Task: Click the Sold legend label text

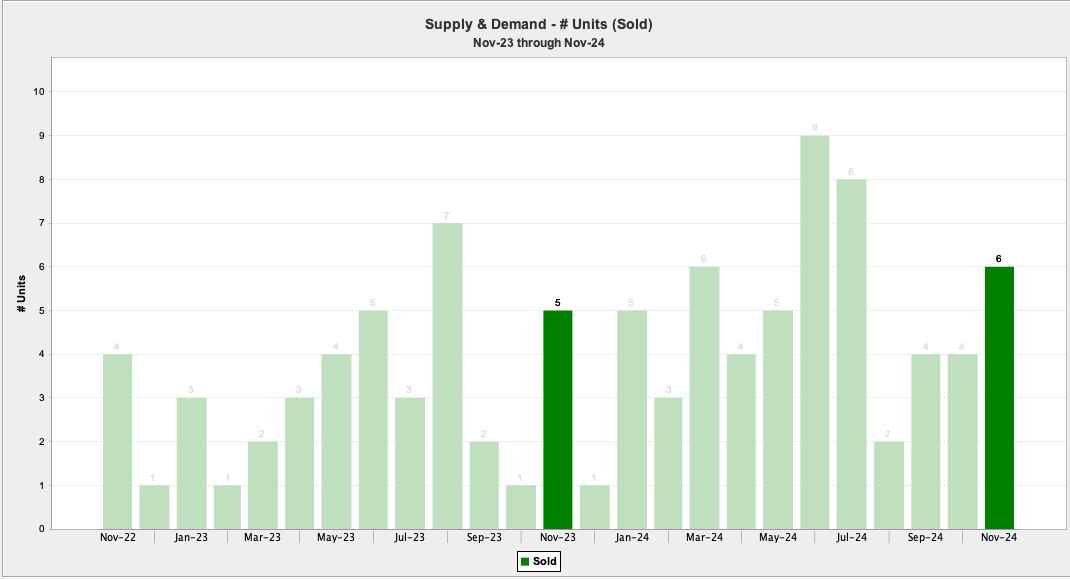Action: pos(545,562)
